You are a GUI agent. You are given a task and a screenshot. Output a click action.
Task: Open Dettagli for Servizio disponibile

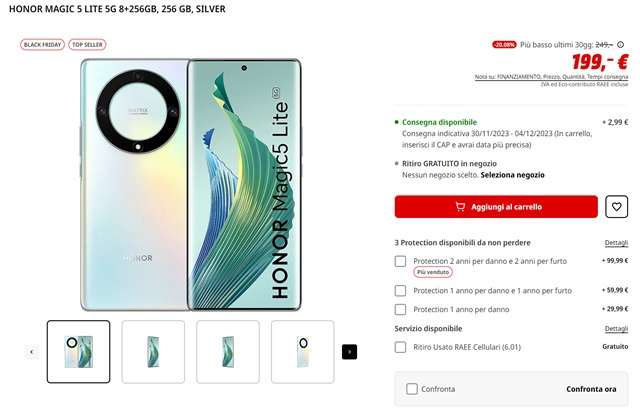(x=616, y=329)
